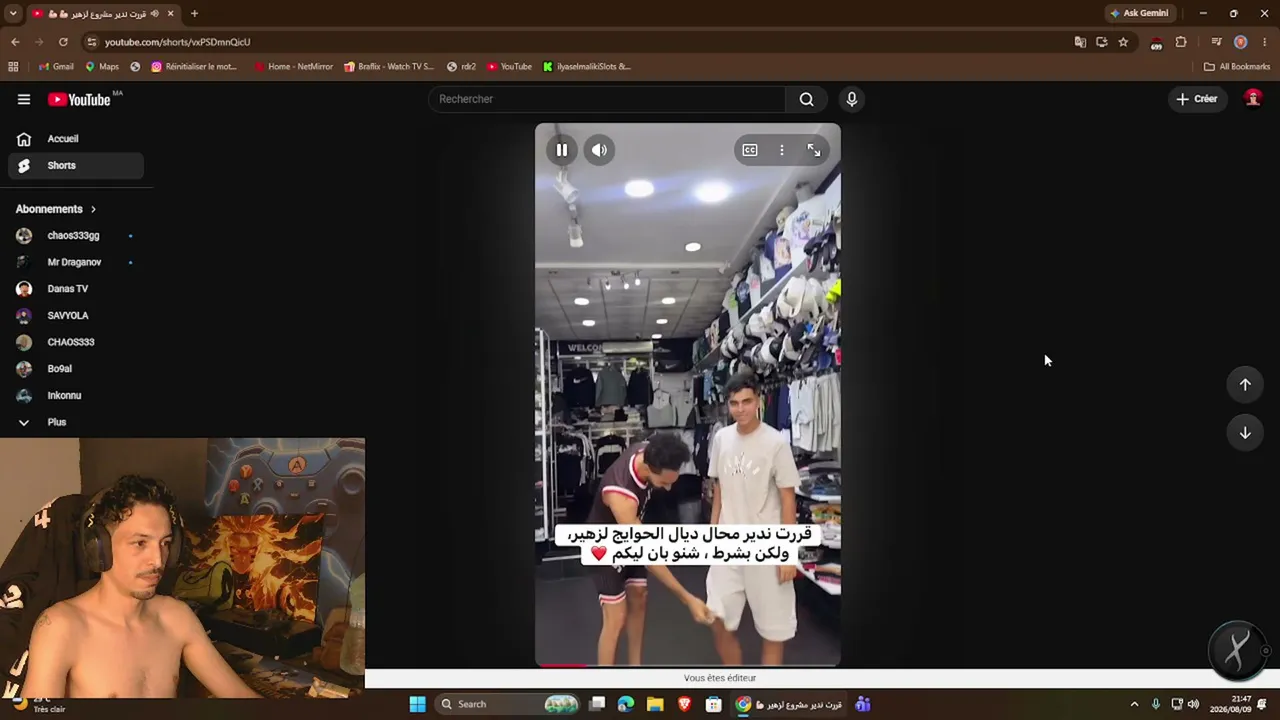The image size is (1280, 720).
Task: Open the Réinitialiser le mot bookmark
Action: [x=194, y=67]
